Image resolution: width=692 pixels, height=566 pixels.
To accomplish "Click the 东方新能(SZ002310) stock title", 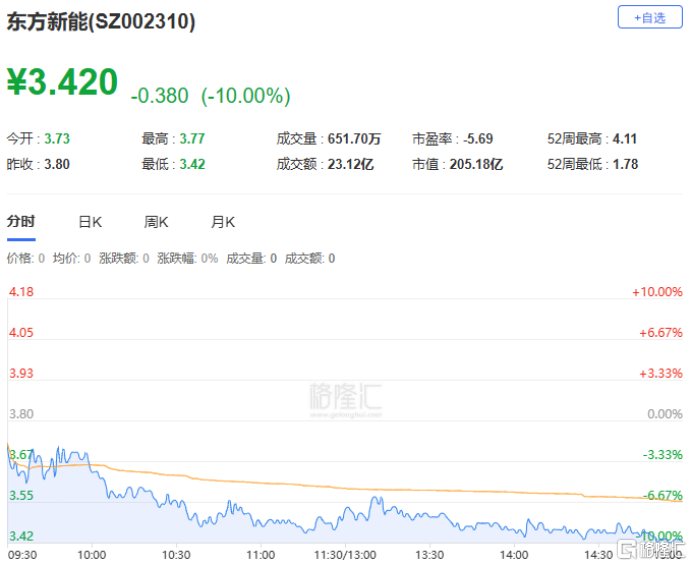I will point(101,21).
